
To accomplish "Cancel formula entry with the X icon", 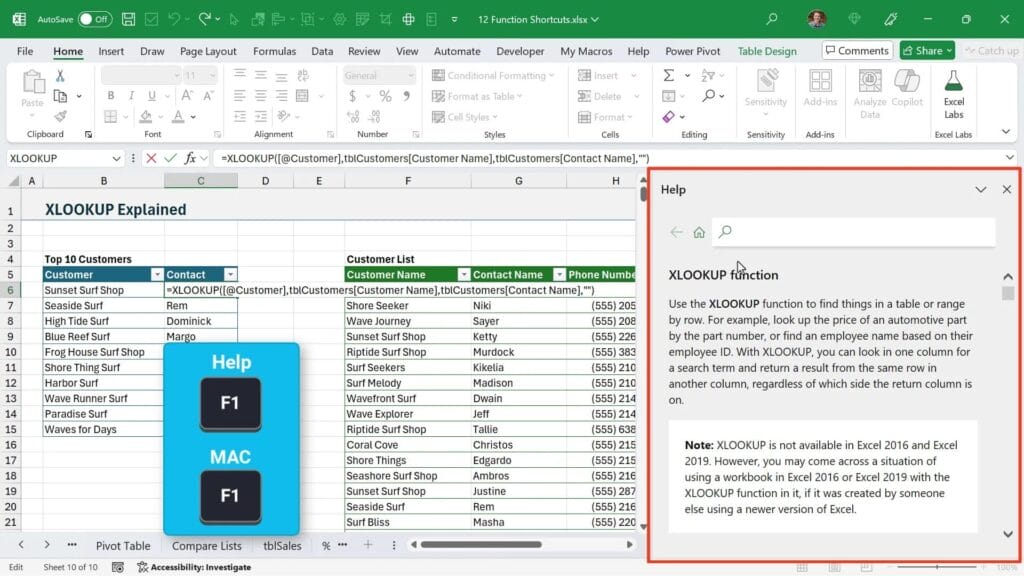I will point(151,158).
